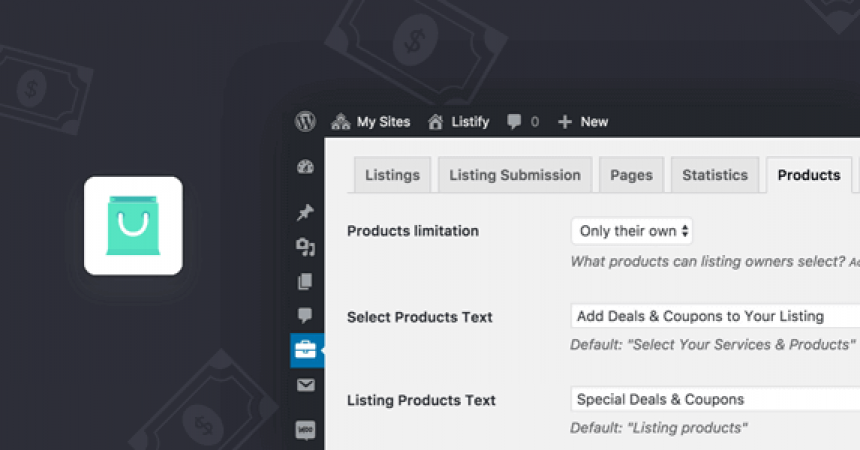The height and width of the screenshot is (450, 860).
Task: Switch to the Listings tab
Action: pyautogui.click(x=393, y=175)
